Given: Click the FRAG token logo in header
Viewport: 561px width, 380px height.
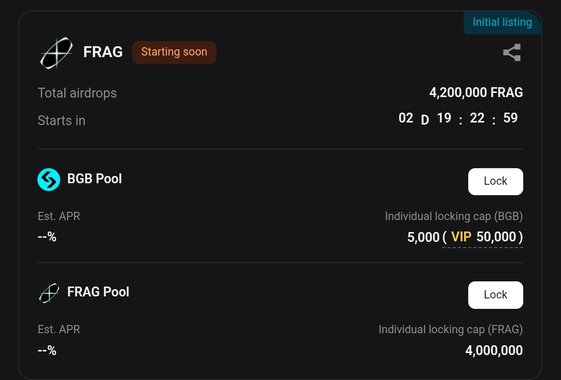Looking at the screenshot, I should coord(56,53).
